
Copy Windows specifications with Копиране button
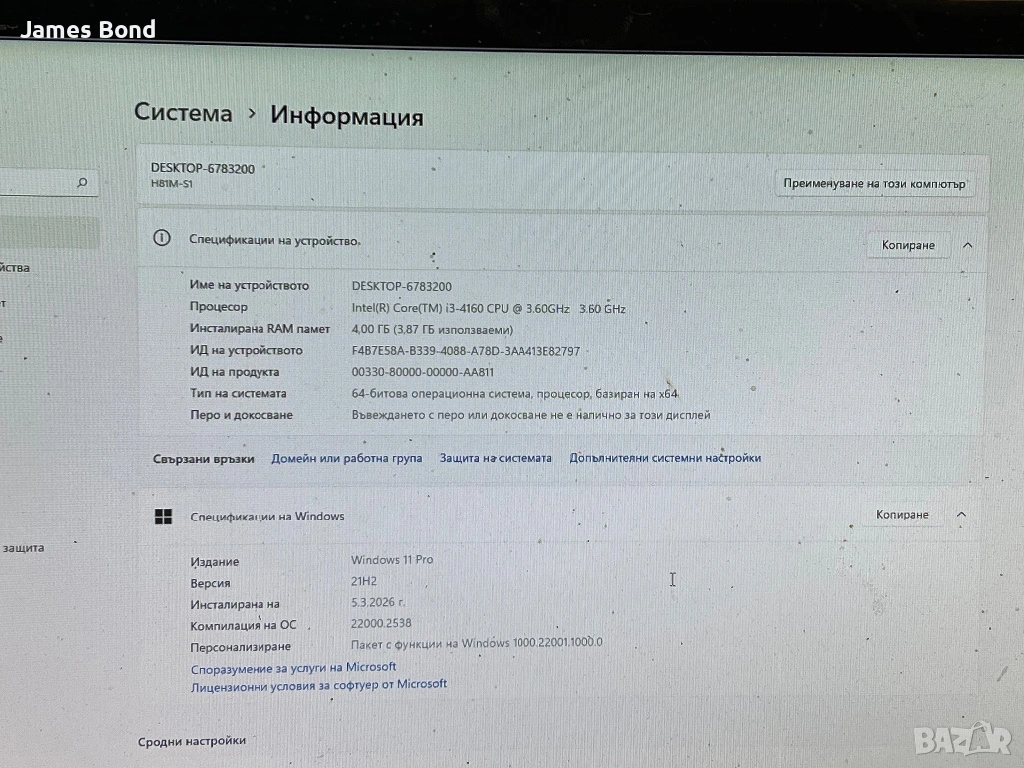point(902,515)
